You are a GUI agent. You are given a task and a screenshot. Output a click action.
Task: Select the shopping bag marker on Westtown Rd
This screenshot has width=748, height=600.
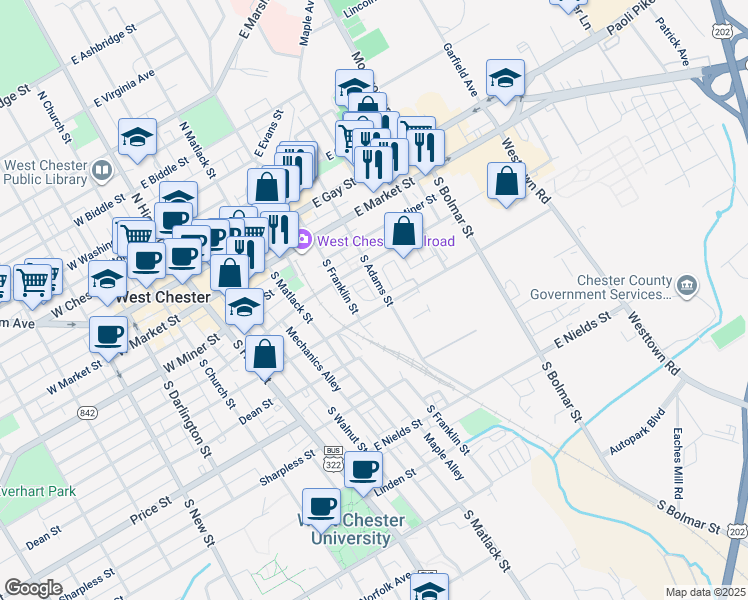point(506,183)
